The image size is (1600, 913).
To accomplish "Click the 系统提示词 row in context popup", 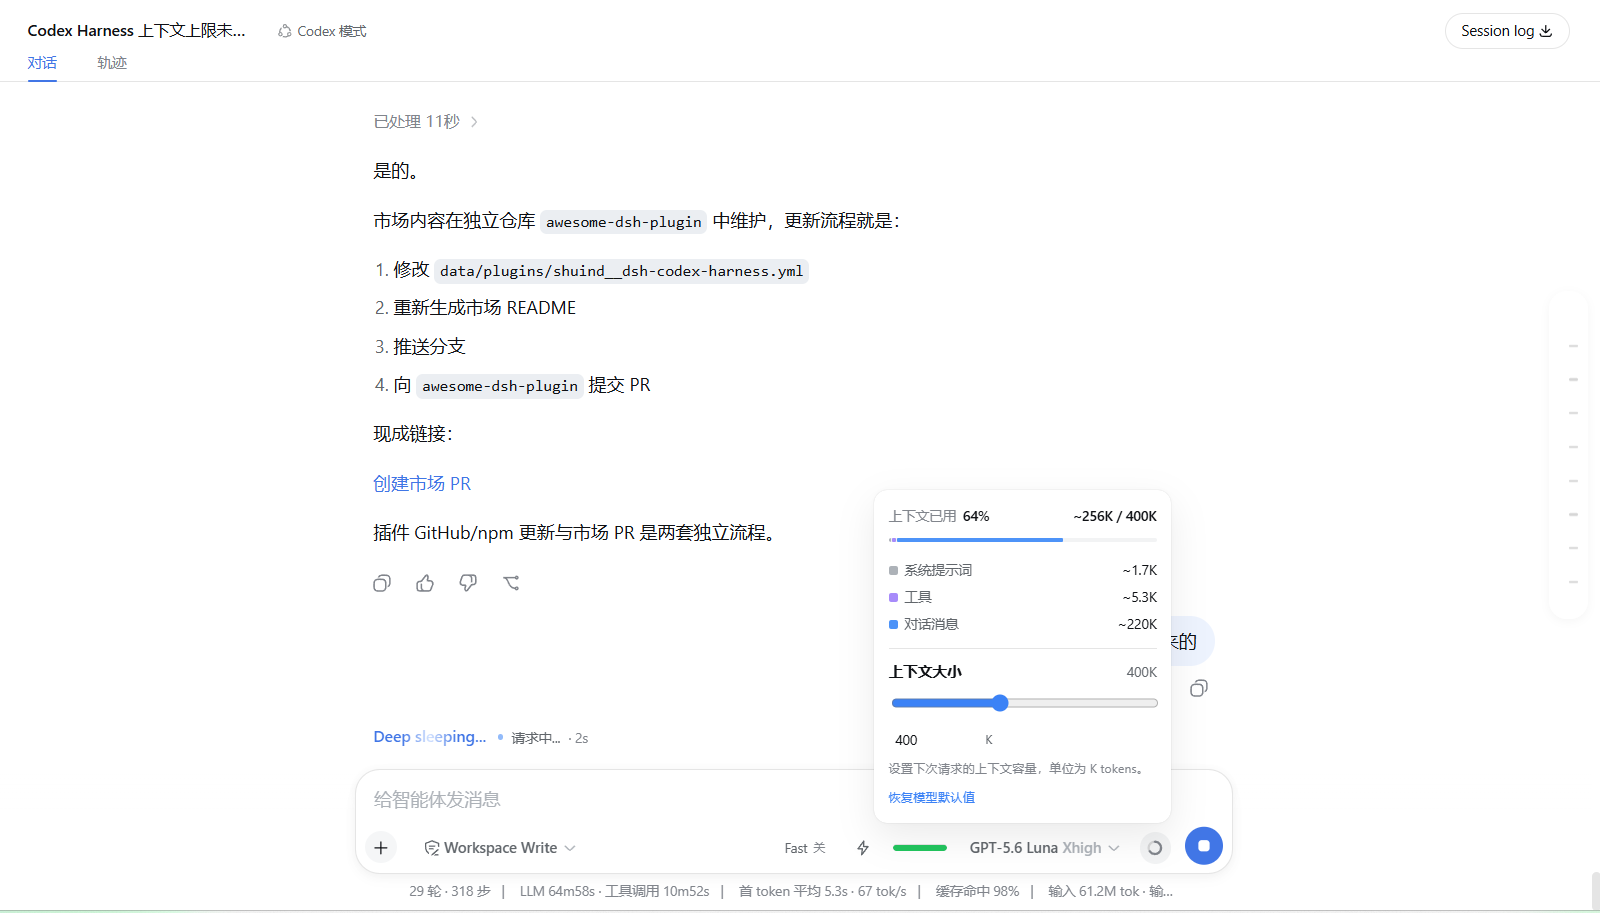I will pos(1023,570).
